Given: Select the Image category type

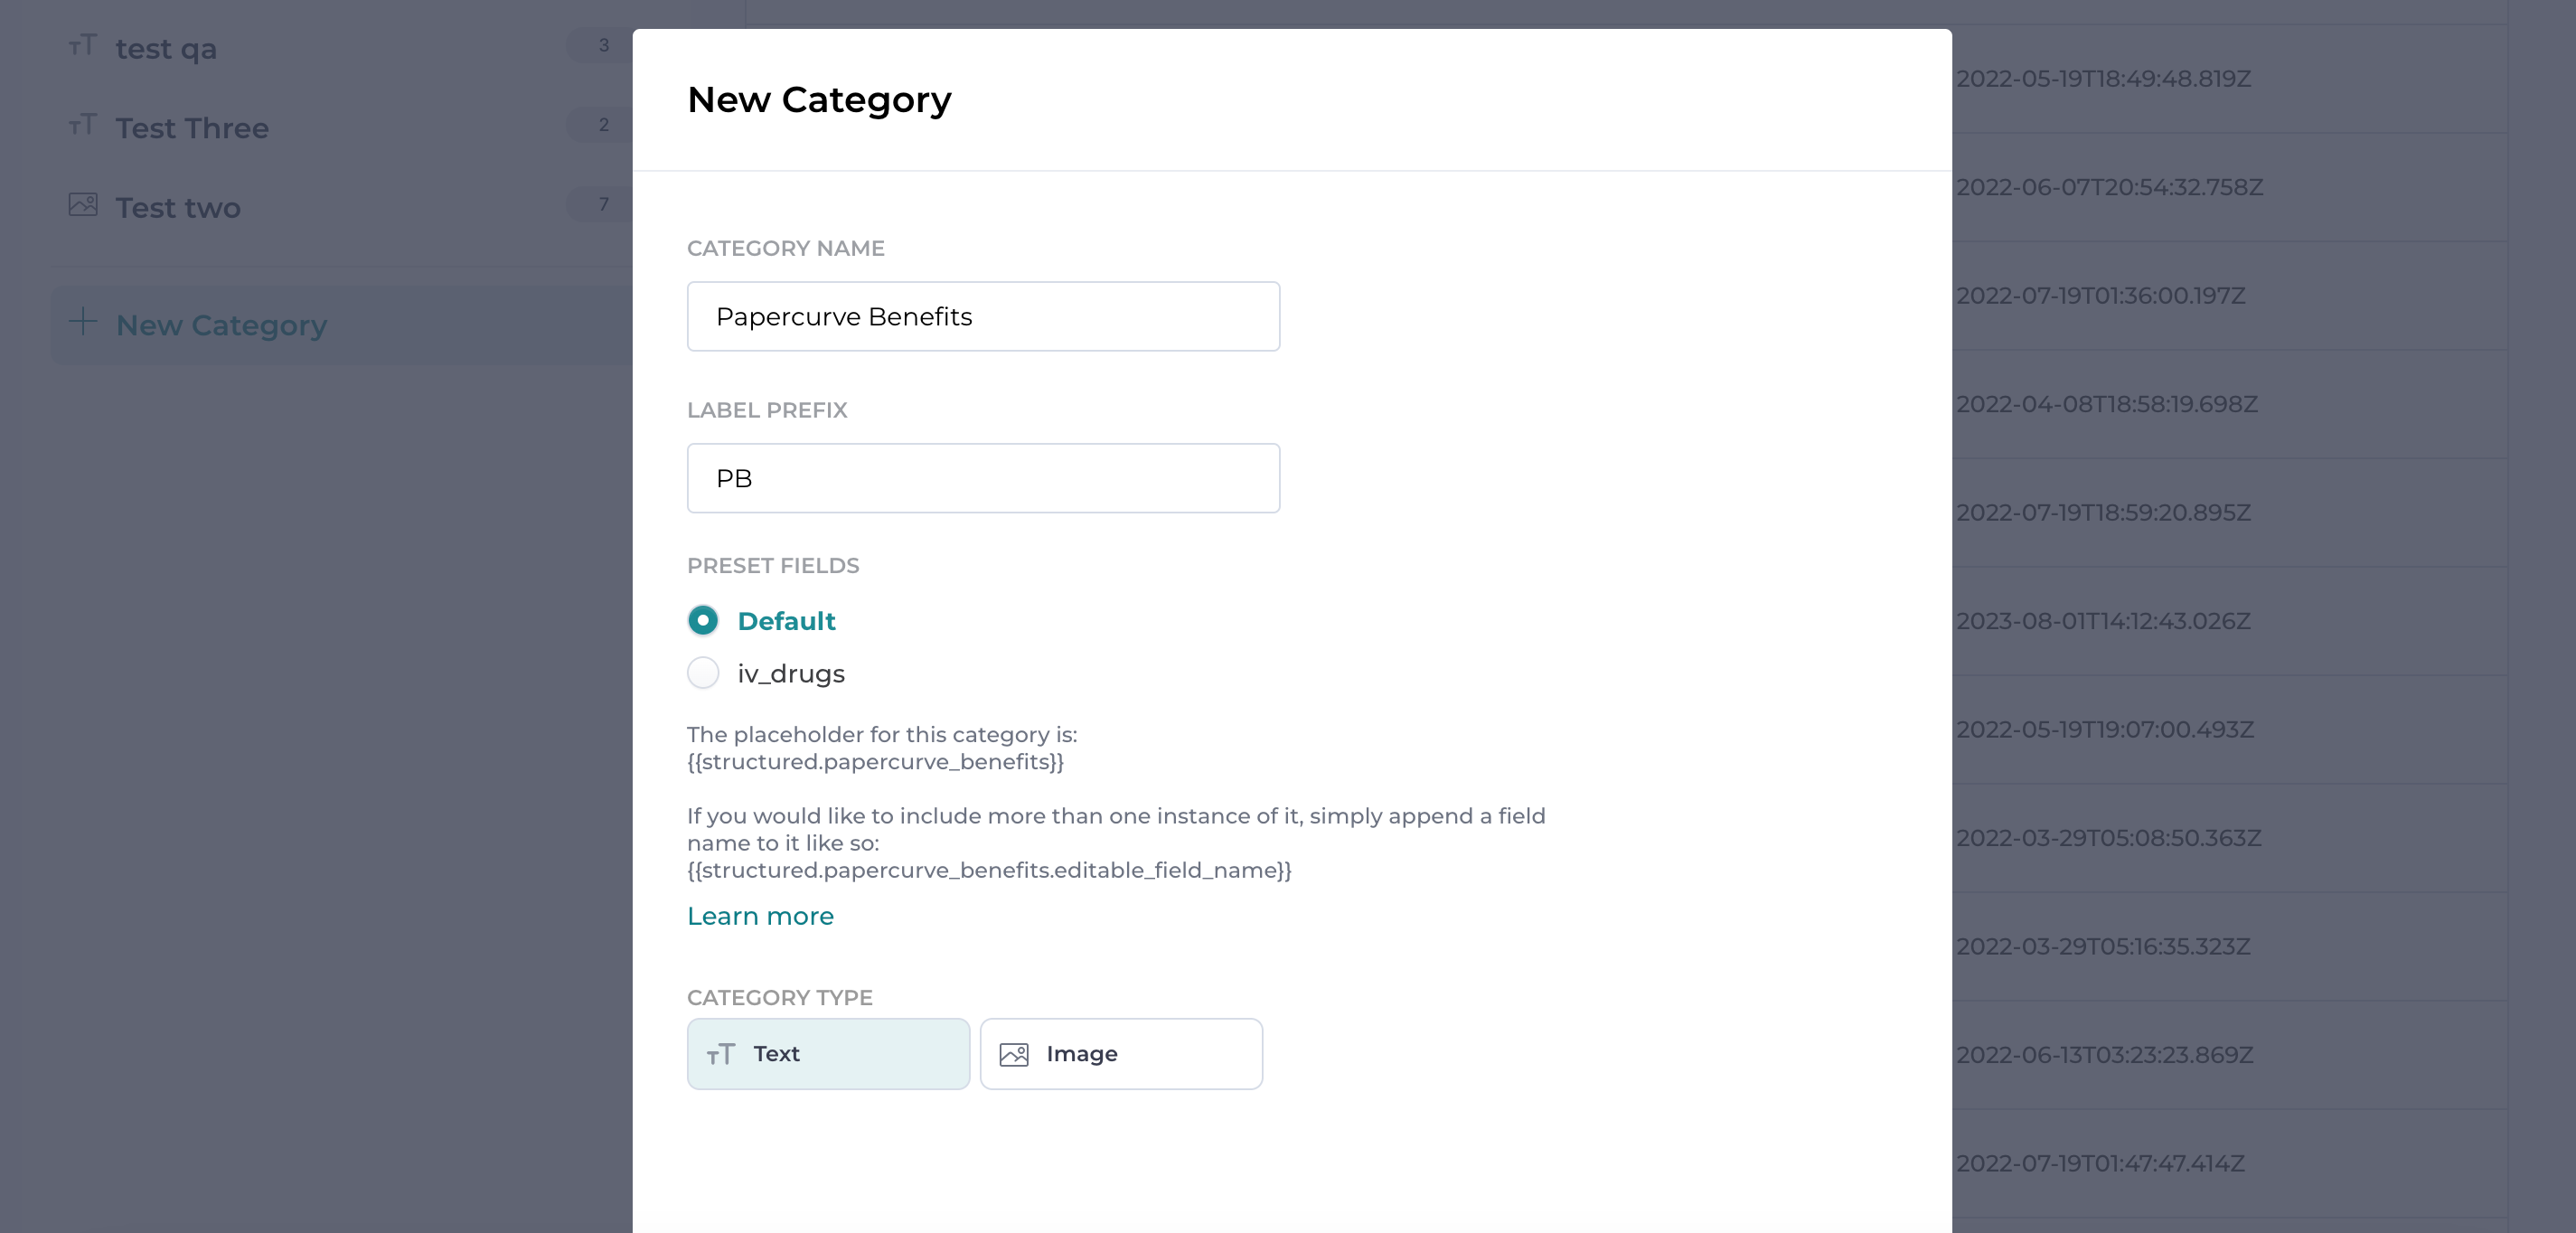Looking at the screenshot, I should click(1121, 1053).
